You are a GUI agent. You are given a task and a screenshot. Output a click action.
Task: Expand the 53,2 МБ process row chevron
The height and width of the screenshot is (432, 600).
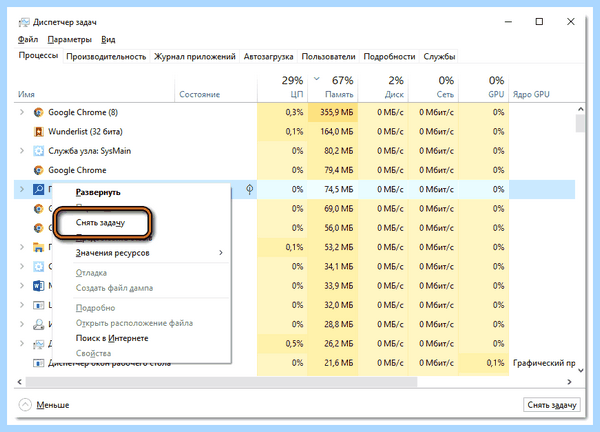point(22,247)
